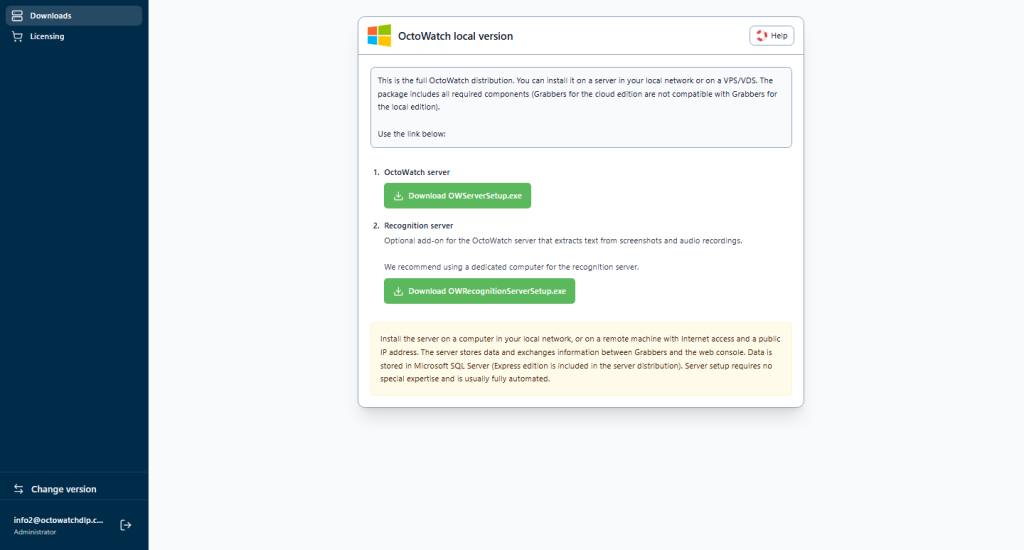Click the Change version button
Screen dimensions: 1024x550
pyautogui.click(x=74, y=489)
